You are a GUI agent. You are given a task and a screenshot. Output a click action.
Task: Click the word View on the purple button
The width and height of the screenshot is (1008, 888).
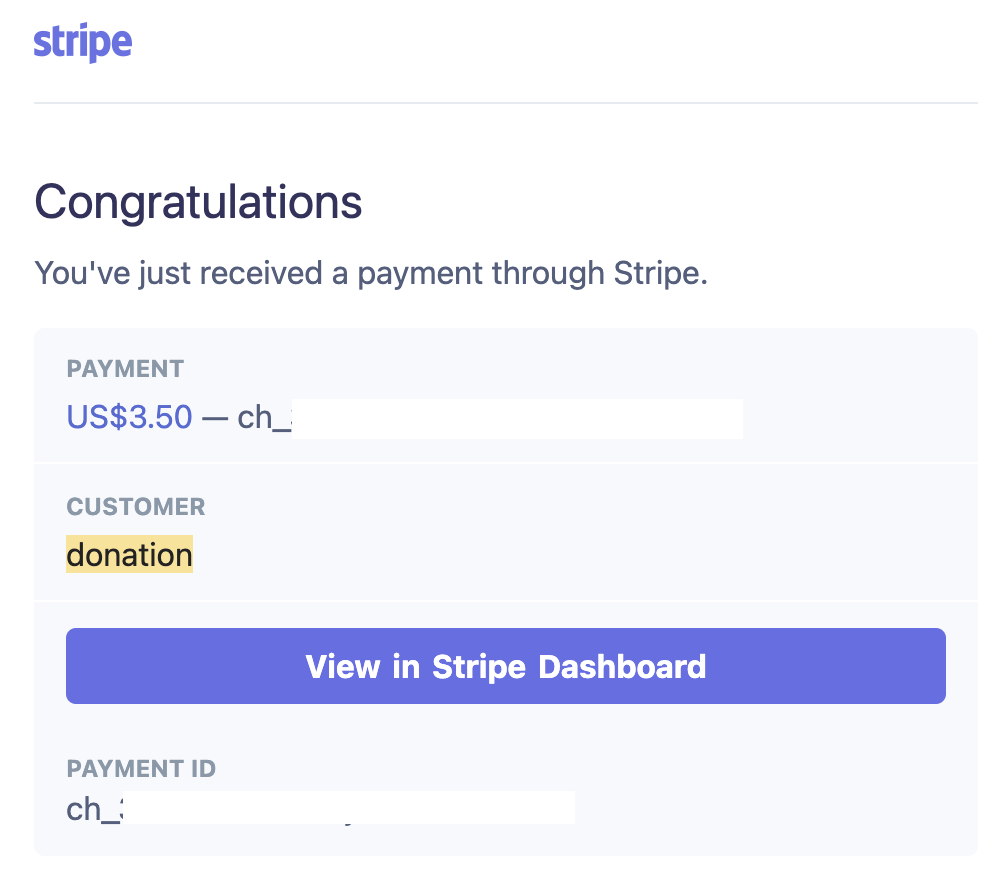342,666
